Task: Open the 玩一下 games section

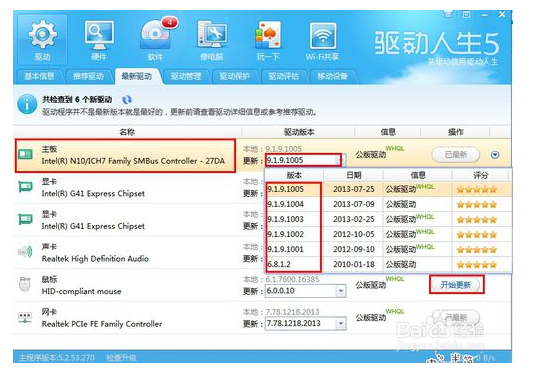Action: 268,40
